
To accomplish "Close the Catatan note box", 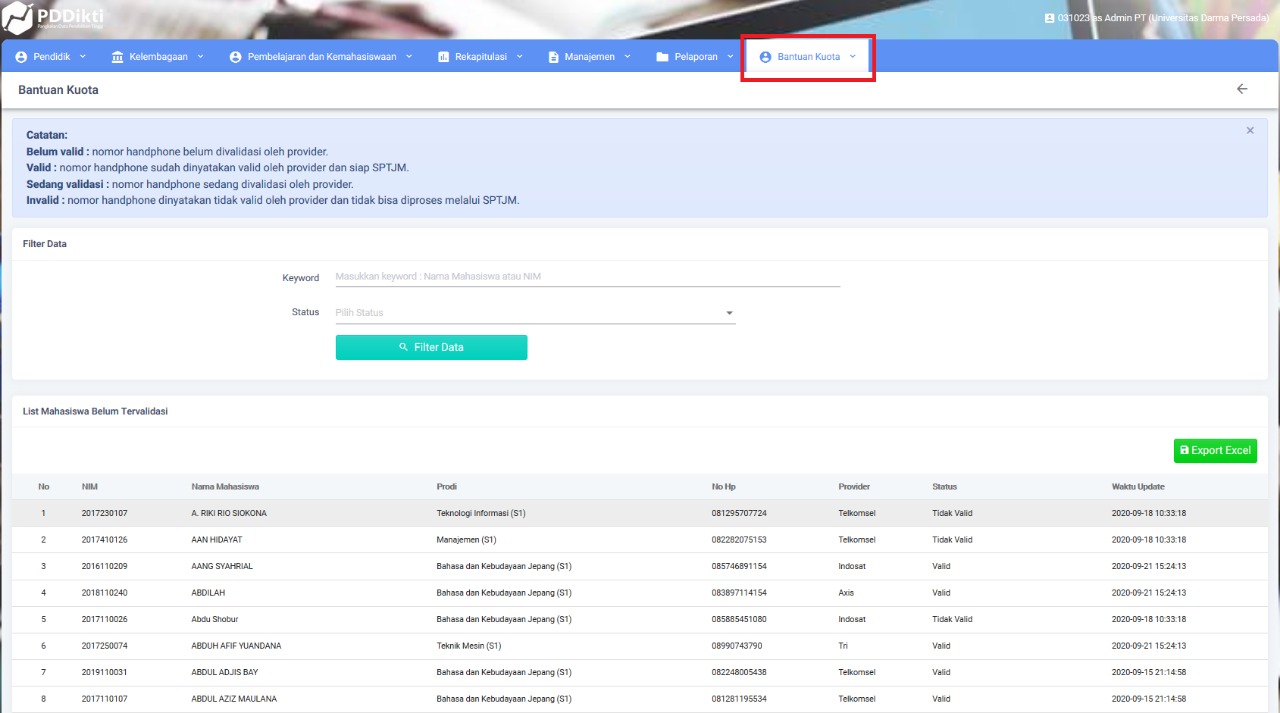I will pos(1250,130).
